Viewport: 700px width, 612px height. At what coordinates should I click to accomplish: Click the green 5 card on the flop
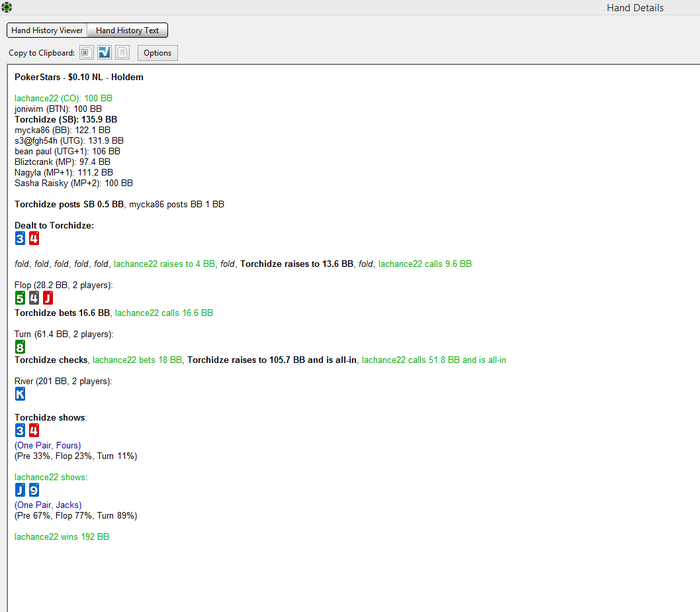pyautogui.click(x=20, y=298)
